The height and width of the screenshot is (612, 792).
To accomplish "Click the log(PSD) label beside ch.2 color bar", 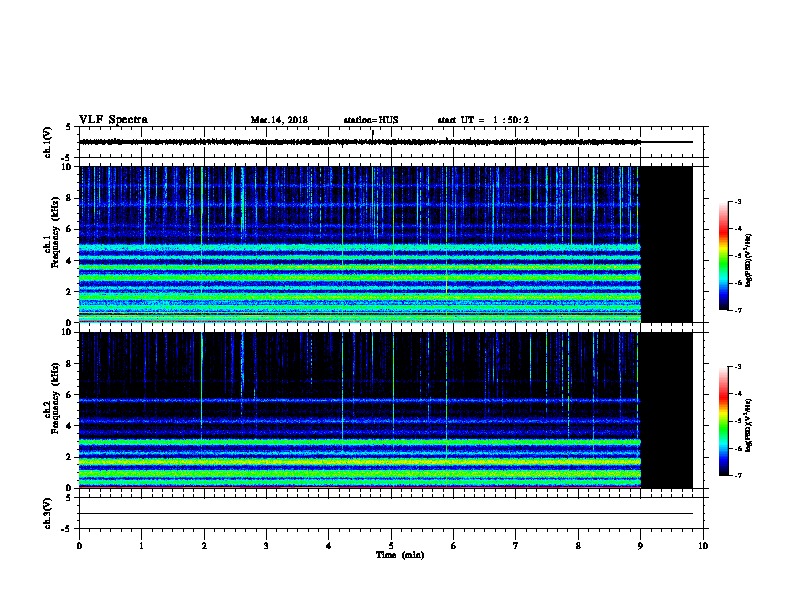I will click(749, 425).
